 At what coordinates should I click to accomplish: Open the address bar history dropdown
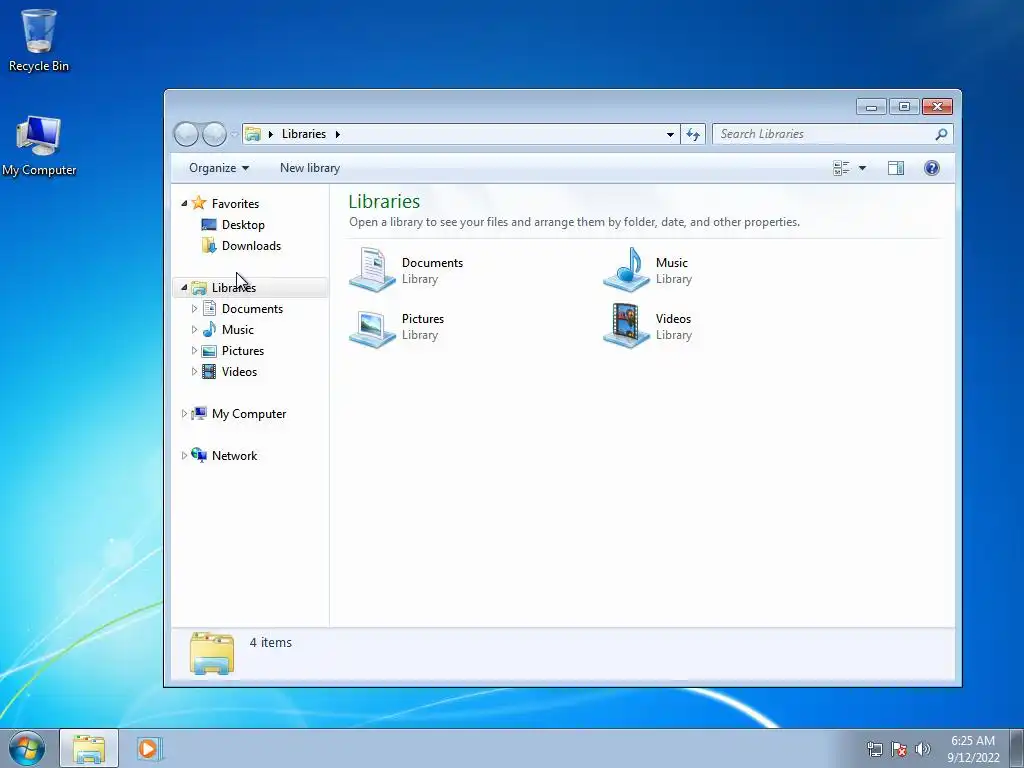670,135
